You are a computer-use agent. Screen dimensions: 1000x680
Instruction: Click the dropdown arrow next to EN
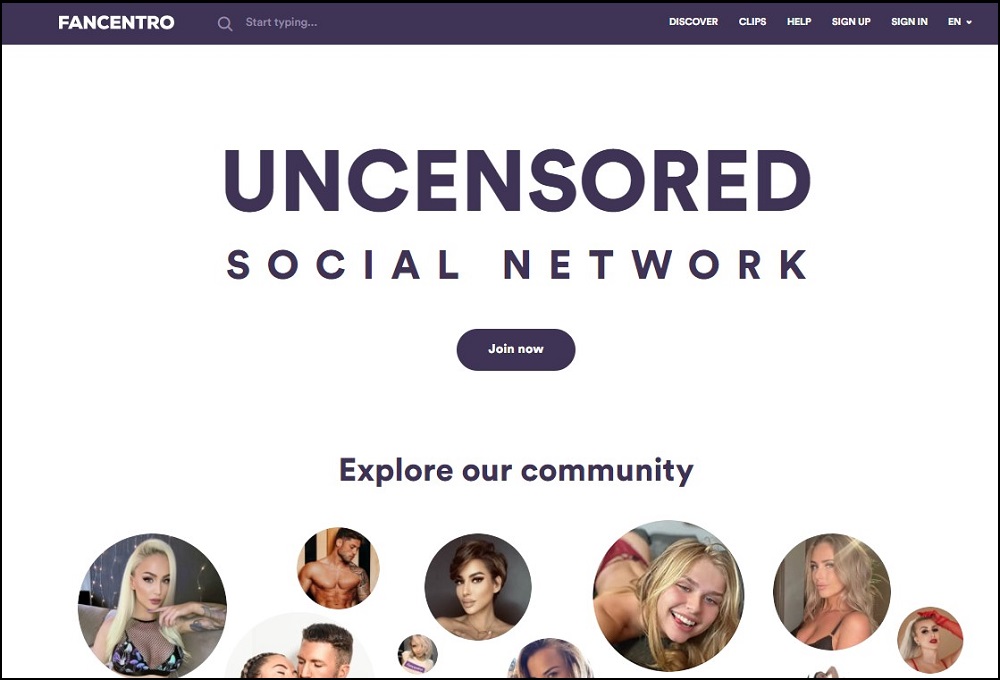pos(969,22)
